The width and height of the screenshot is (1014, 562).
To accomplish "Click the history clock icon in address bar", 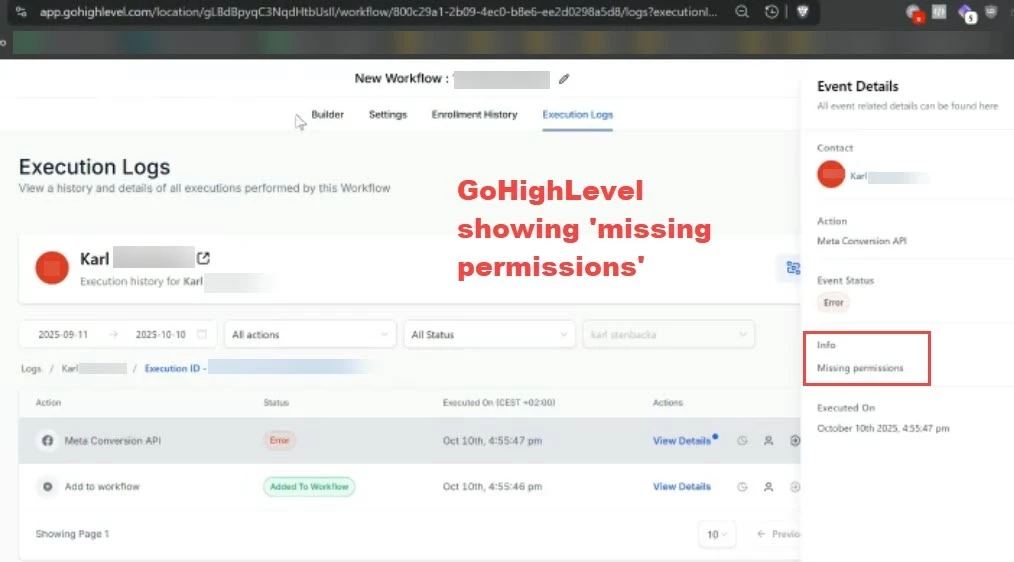I will coord(771,12).
